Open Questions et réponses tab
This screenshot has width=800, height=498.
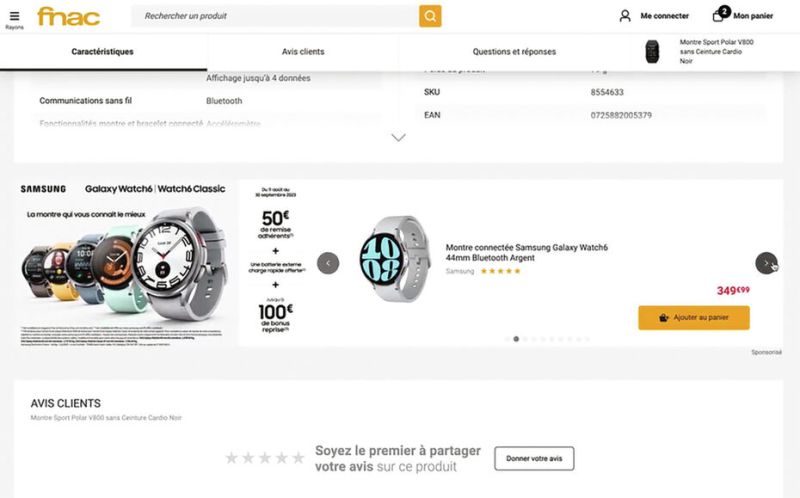pyautogui.click(x=514, y=51)
